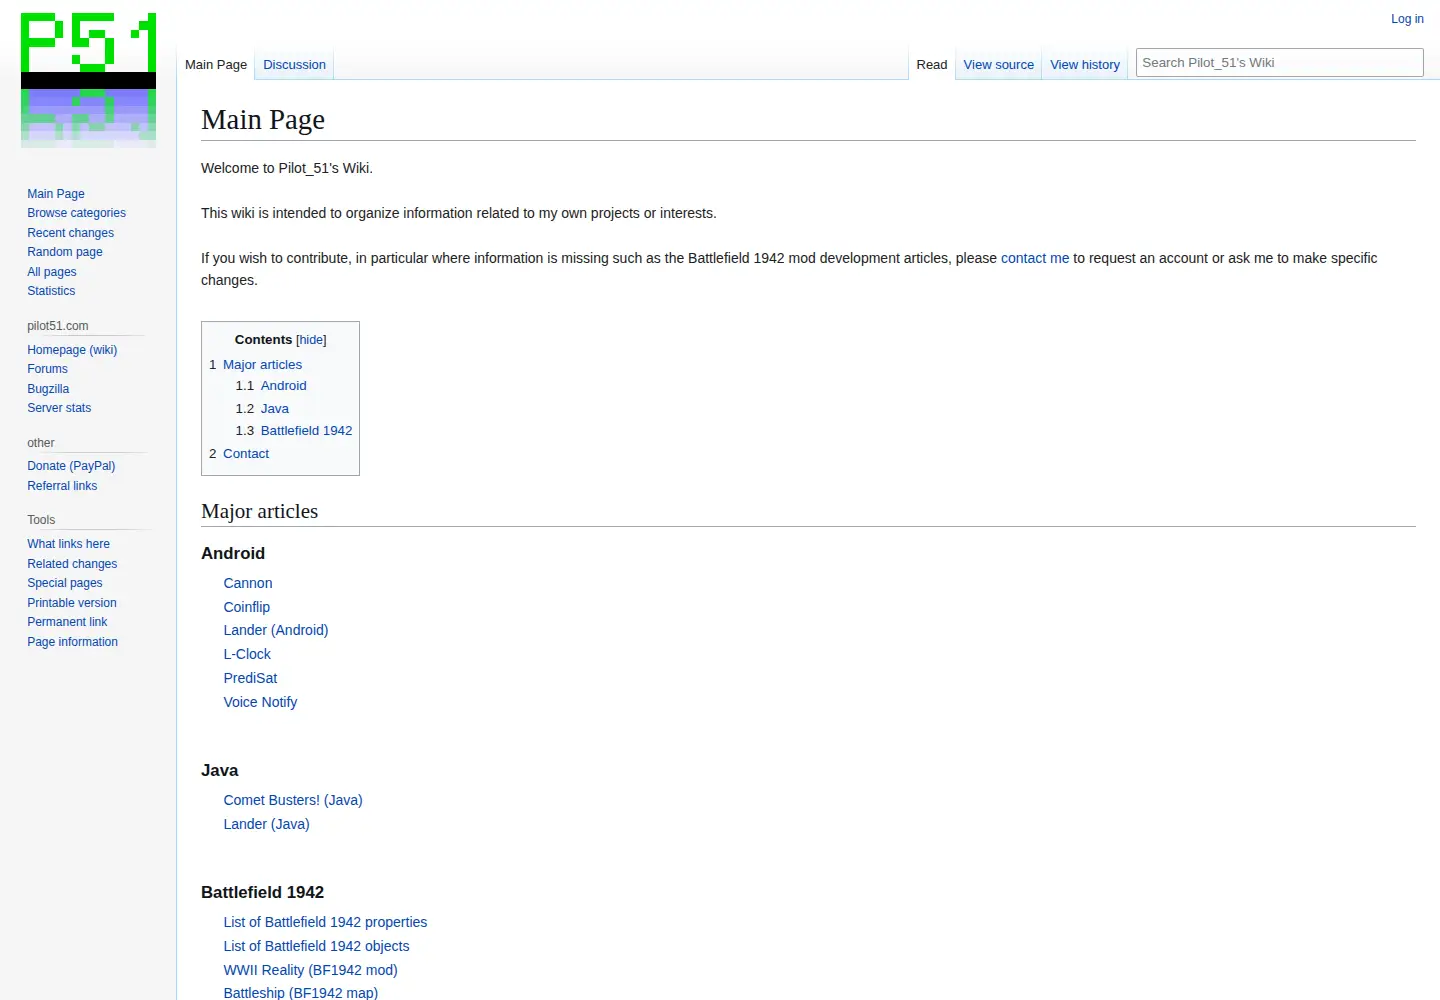Open the Donate (PayPal) link
The image size is (1440, 1000).
(x=71, y=466)
